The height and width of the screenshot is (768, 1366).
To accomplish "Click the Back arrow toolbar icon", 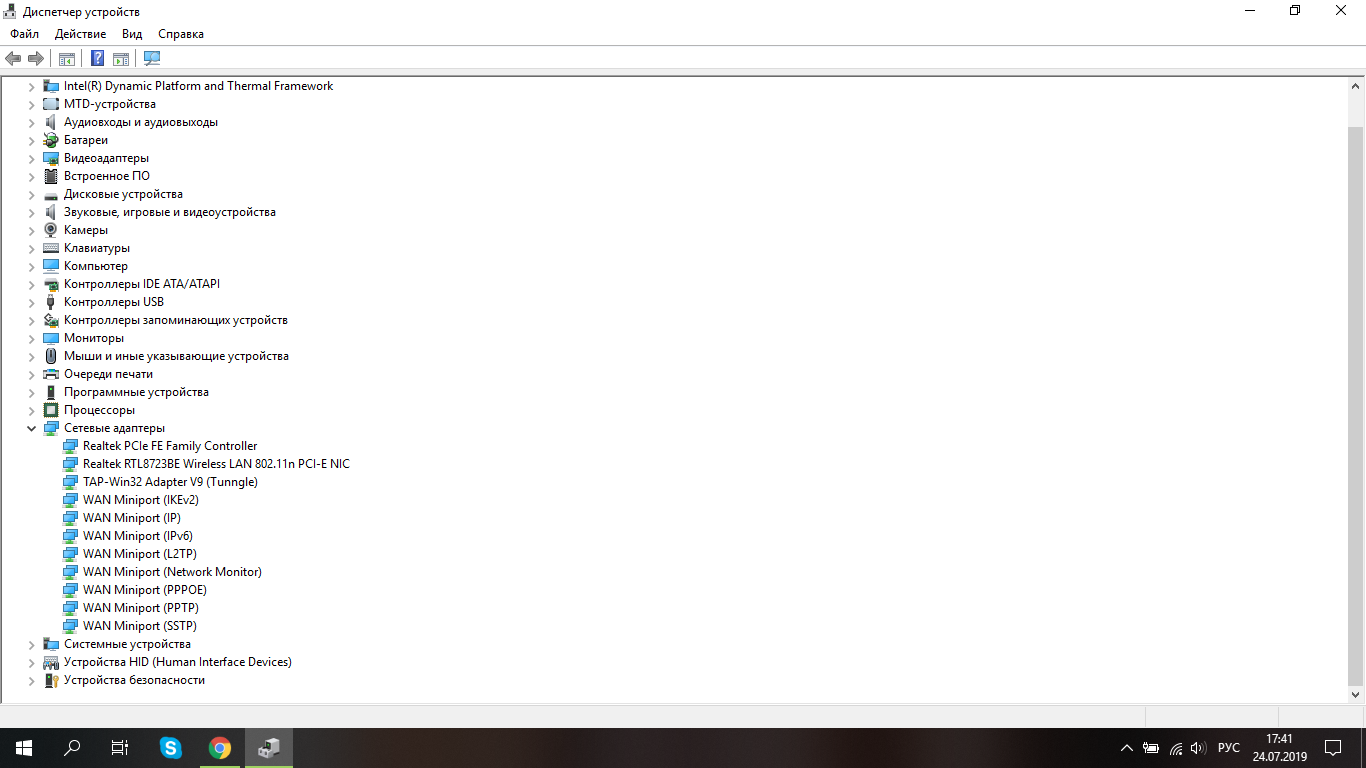I will (13, 59).
